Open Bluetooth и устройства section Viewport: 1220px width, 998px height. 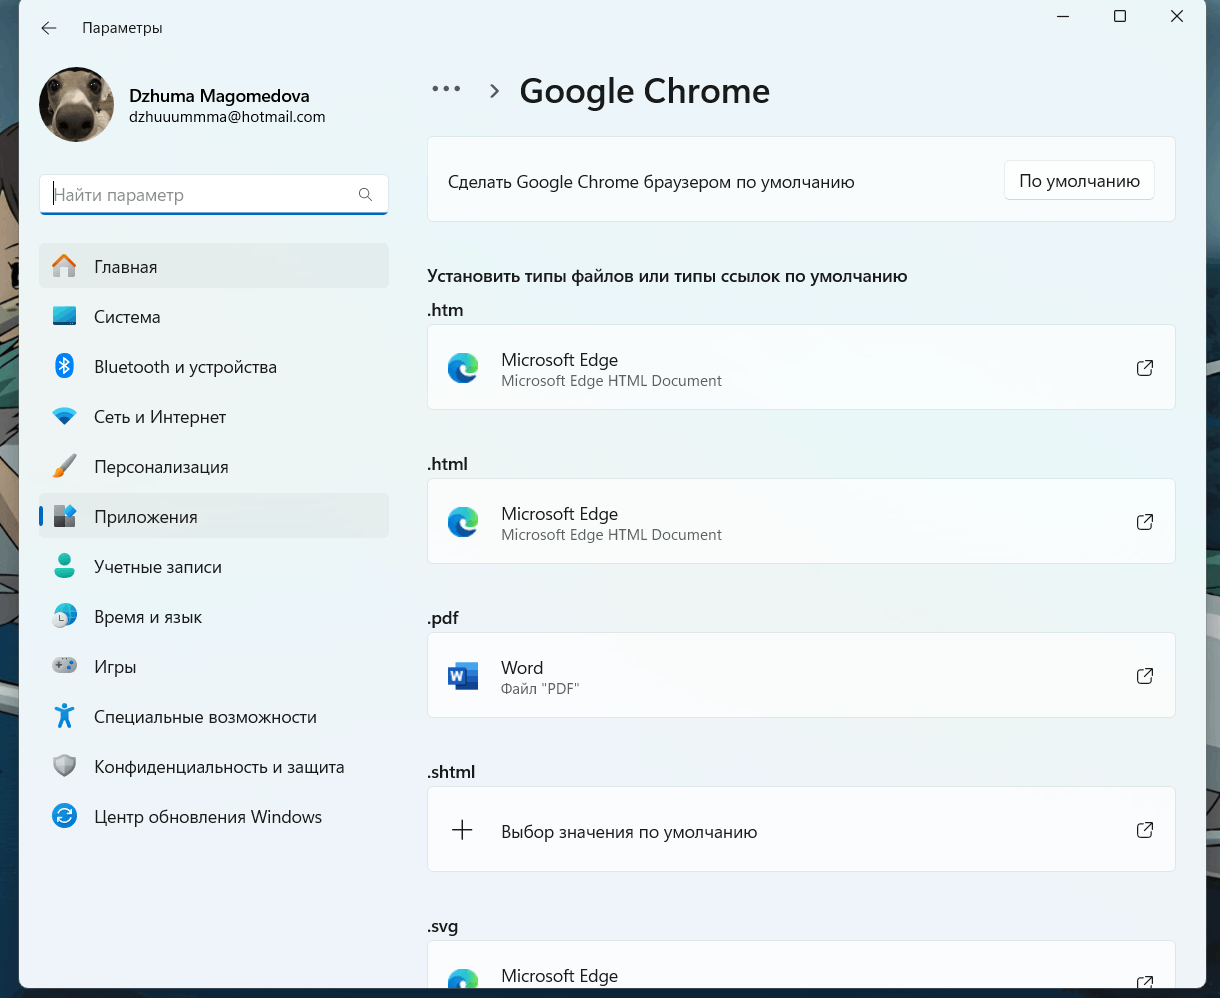point(214,366)
